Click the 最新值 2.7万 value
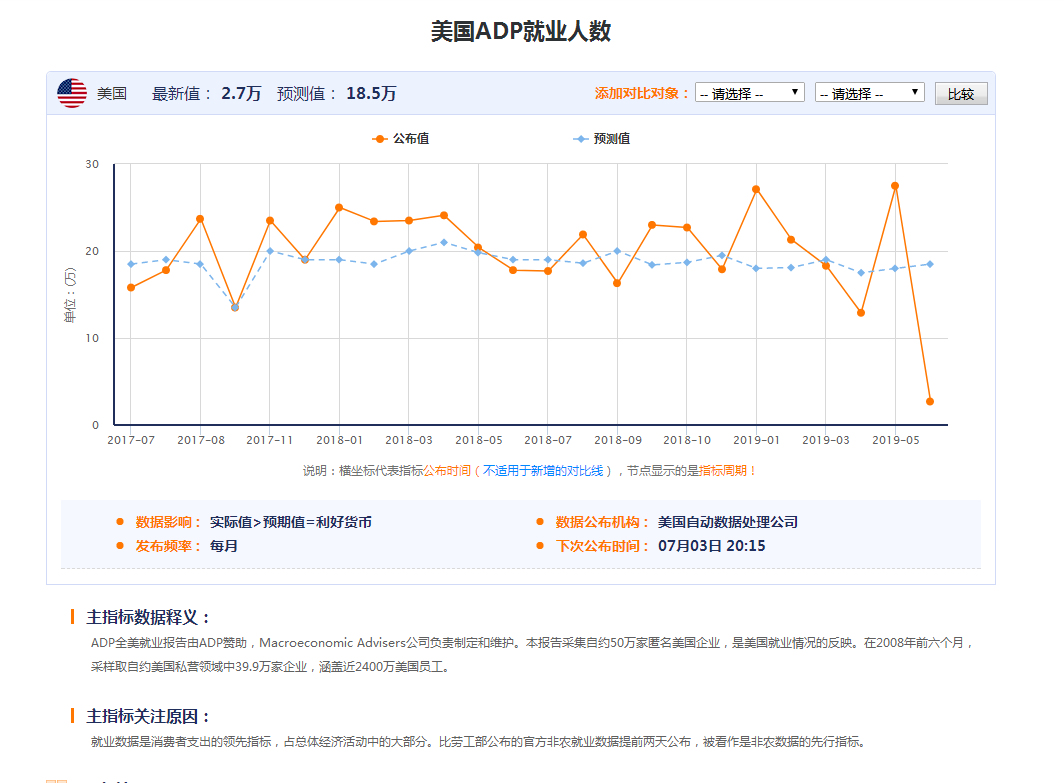The image size is (1064, 783). (241, 94)
